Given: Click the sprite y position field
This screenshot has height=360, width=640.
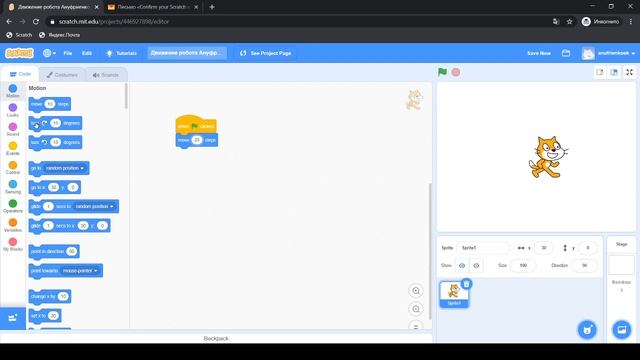Looking at the screenshot, I should pyautogui.click(x=588, y=248).
